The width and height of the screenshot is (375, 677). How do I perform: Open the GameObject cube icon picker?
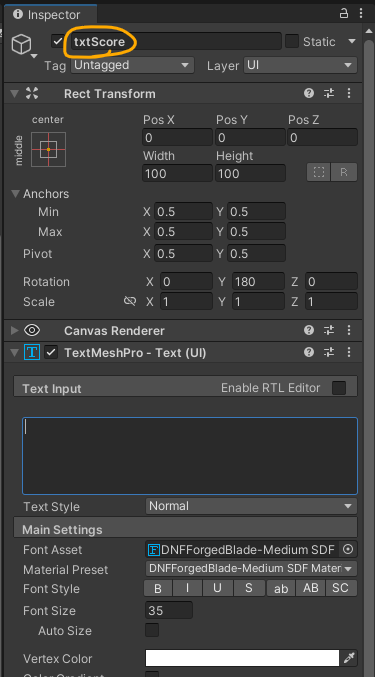(x=21, y=44)
